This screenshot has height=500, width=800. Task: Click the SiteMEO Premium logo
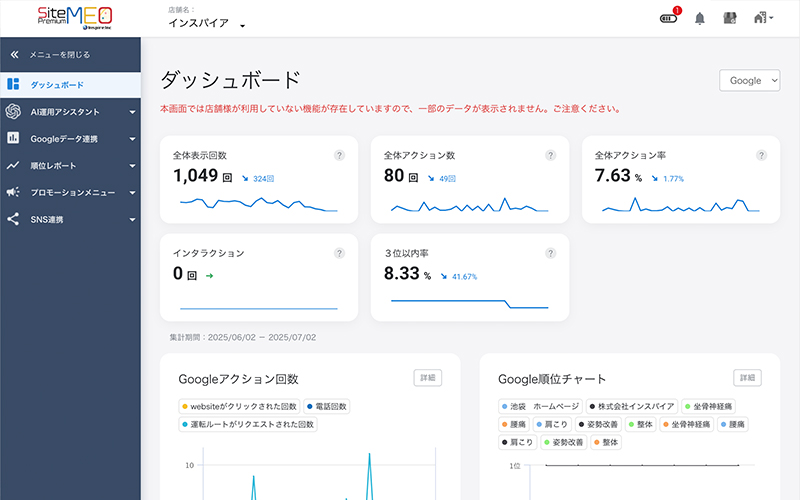[x=75, y=17]
